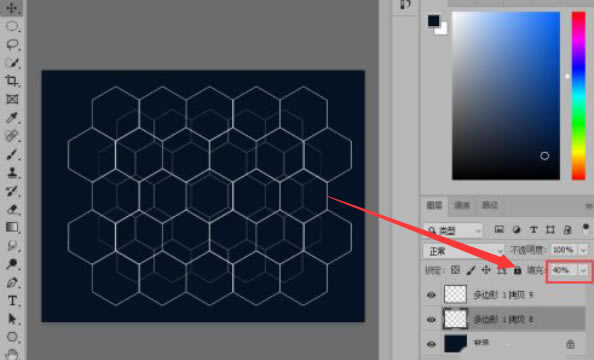Image resolution: width=594 pixels, height=360 pixels.
Task: Lock image pixels with brush lock icon
Action: click(x=471, y=270)
